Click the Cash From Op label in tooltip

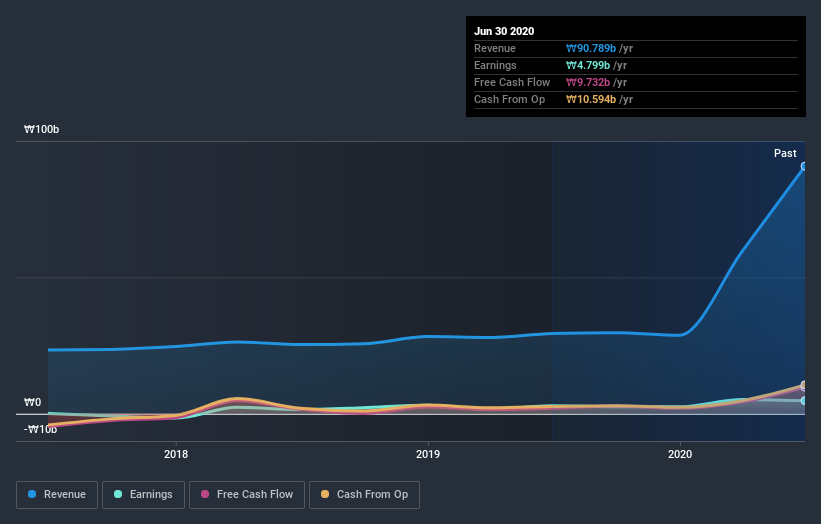[x=509, y=99]
